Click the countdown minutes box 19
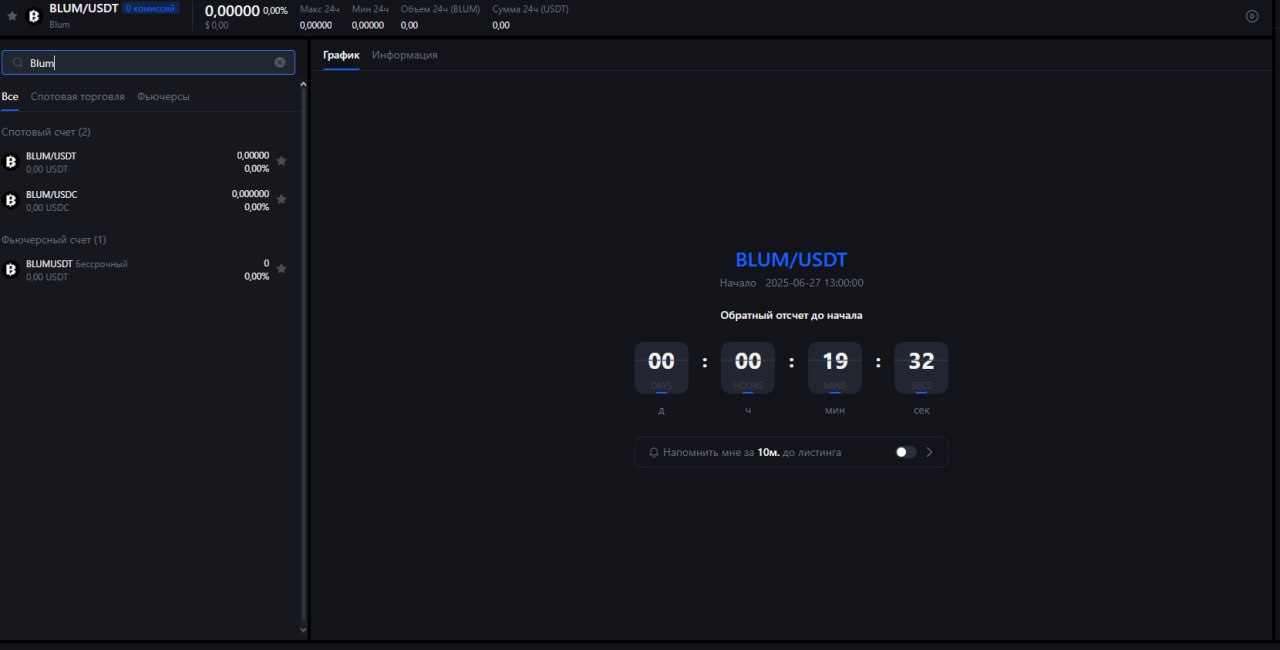The height and width of the screenshot is (650, 1280). pos(835,368)
